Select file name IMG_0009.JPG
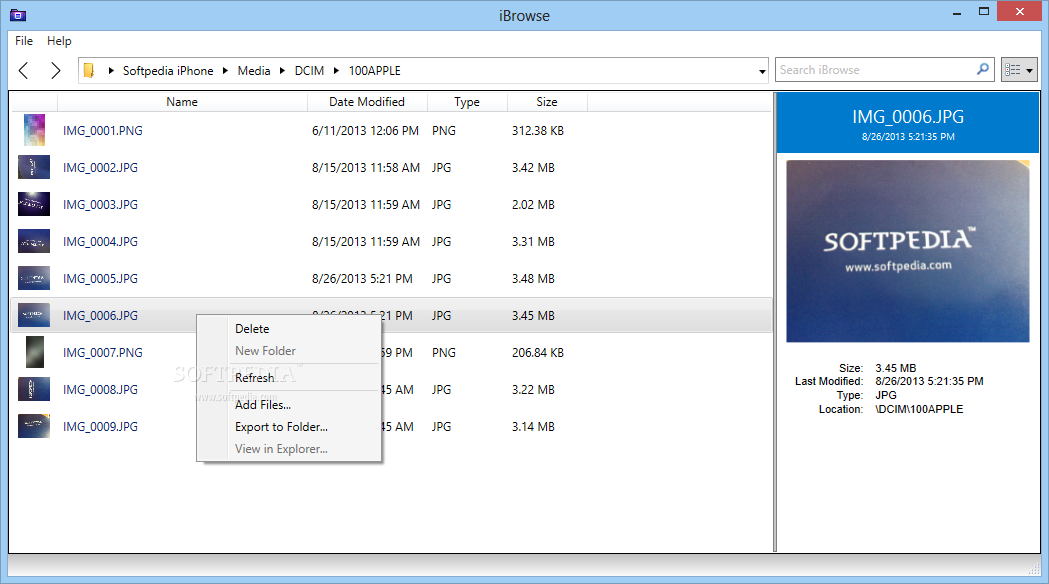The image size is (1049, 584). [x=100, y=427]
